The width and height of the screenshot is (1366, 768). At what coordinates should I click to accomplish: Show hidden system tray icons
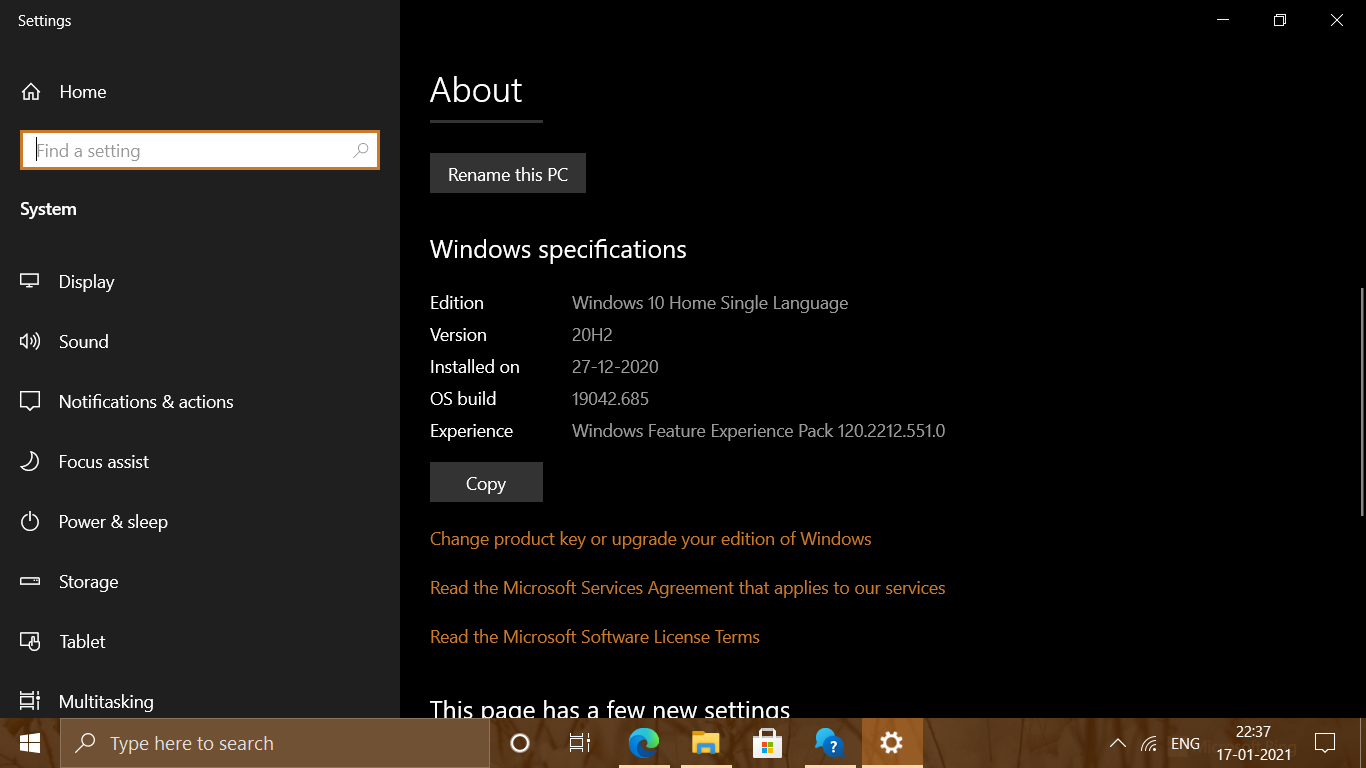(1118, 743)
